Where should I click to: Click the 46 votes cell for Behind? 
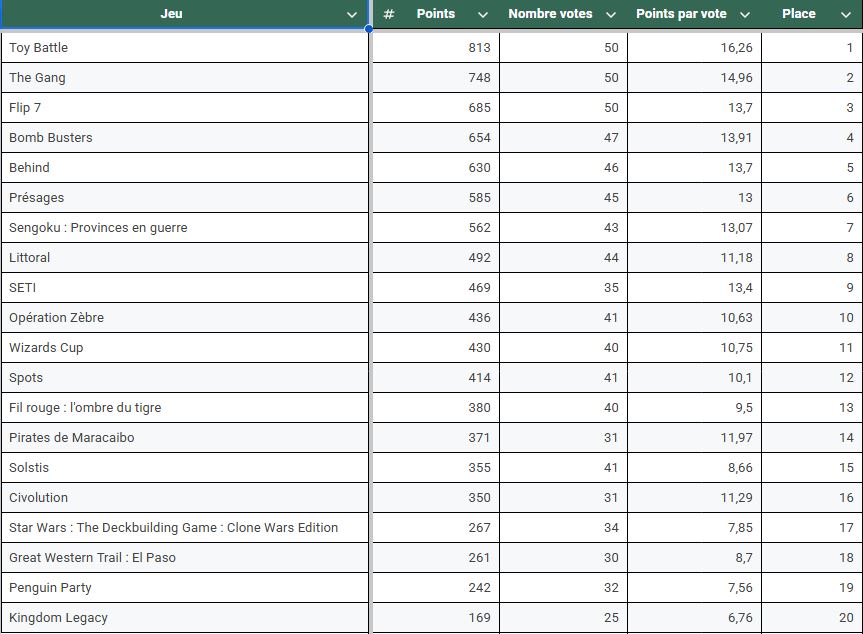[564, 167]
